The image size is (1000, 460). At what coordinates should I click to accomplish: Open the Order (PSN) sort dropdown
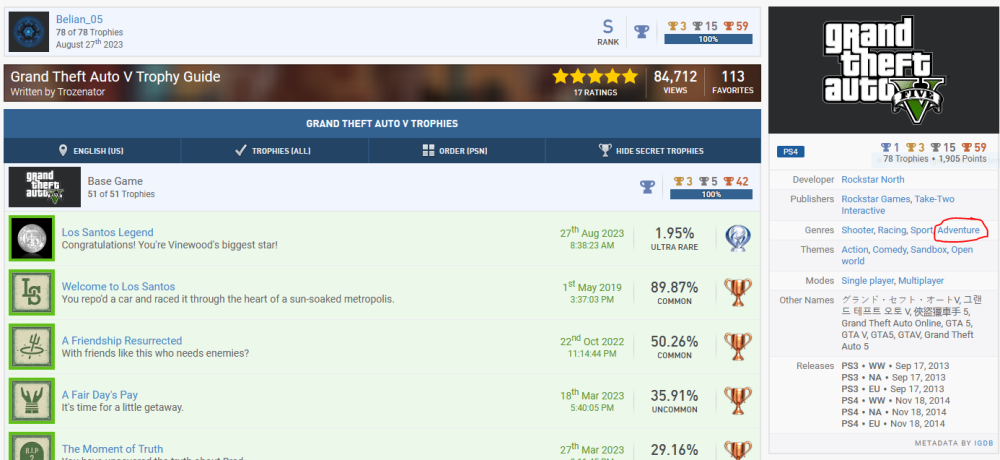457,151
